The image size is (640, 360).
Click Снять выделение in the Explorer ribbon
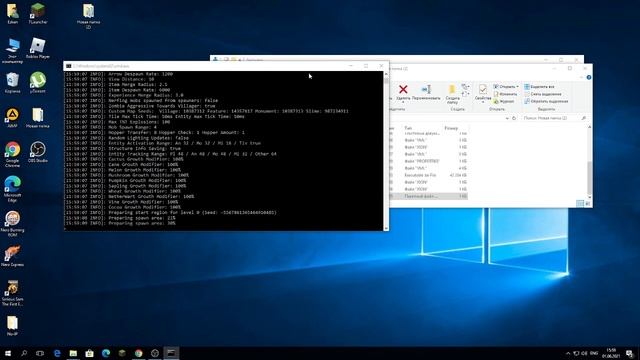point(542,94)
